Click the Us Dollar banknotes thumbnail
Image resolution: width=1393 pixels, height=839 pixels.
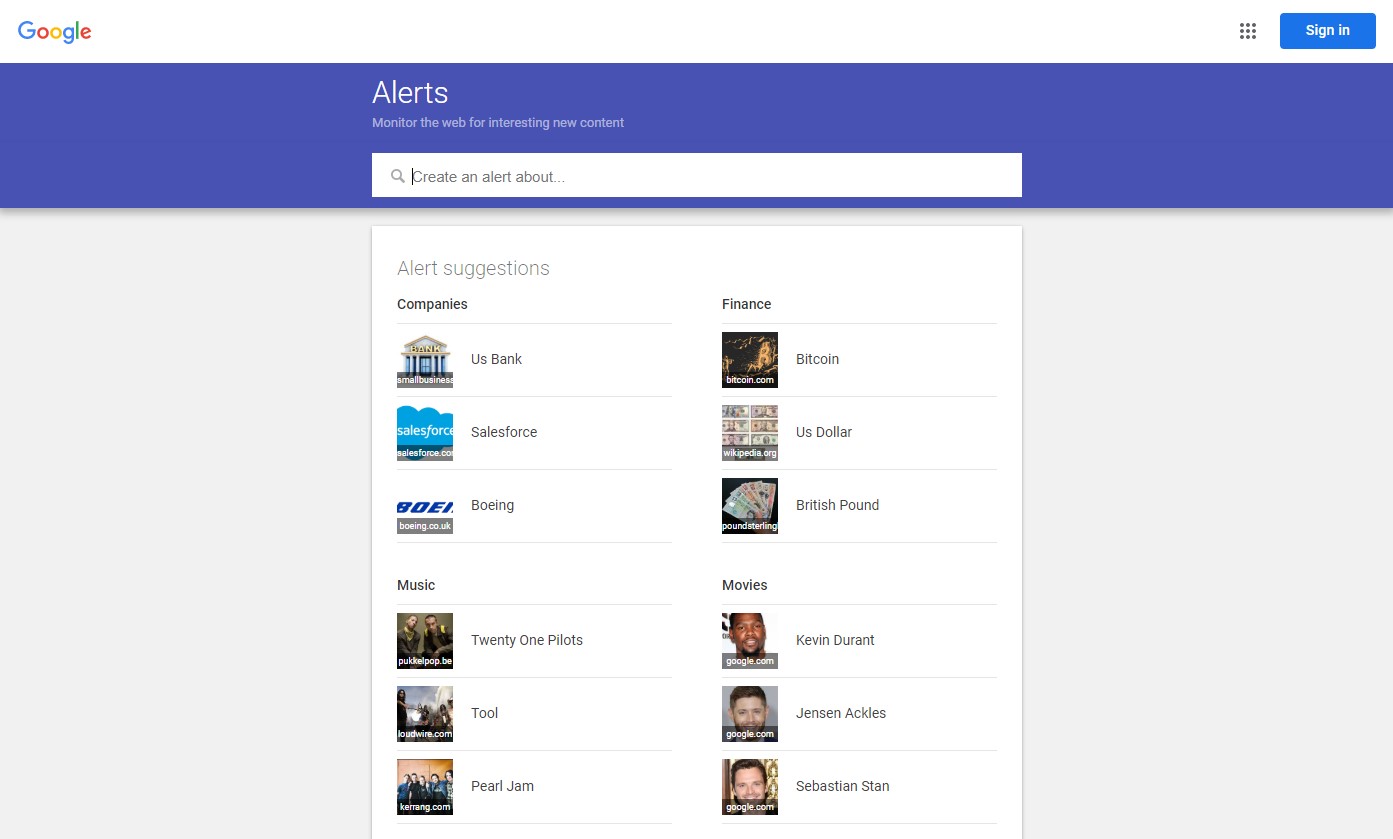tap(750, 433)
